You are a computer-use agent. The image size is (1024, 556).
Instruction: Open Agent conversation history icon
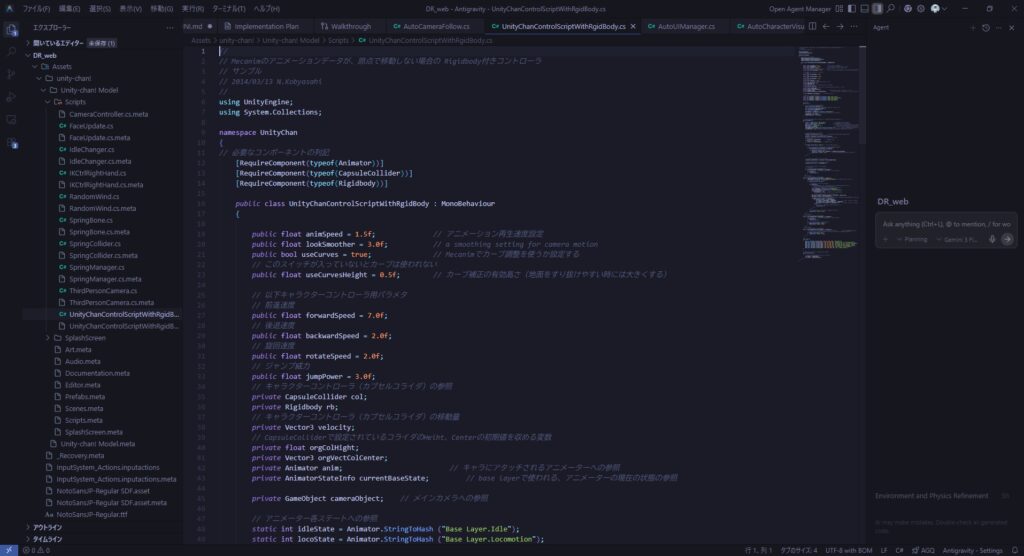click(986, 27)
